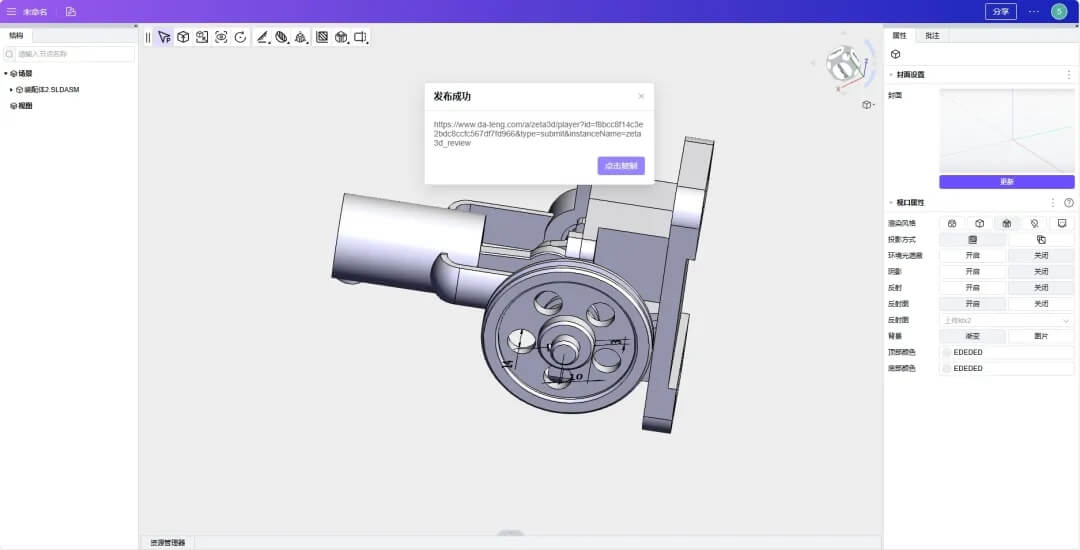Click the viewport properties help icon
The height and width of the screenshot is (550, 1080).
1069,202
